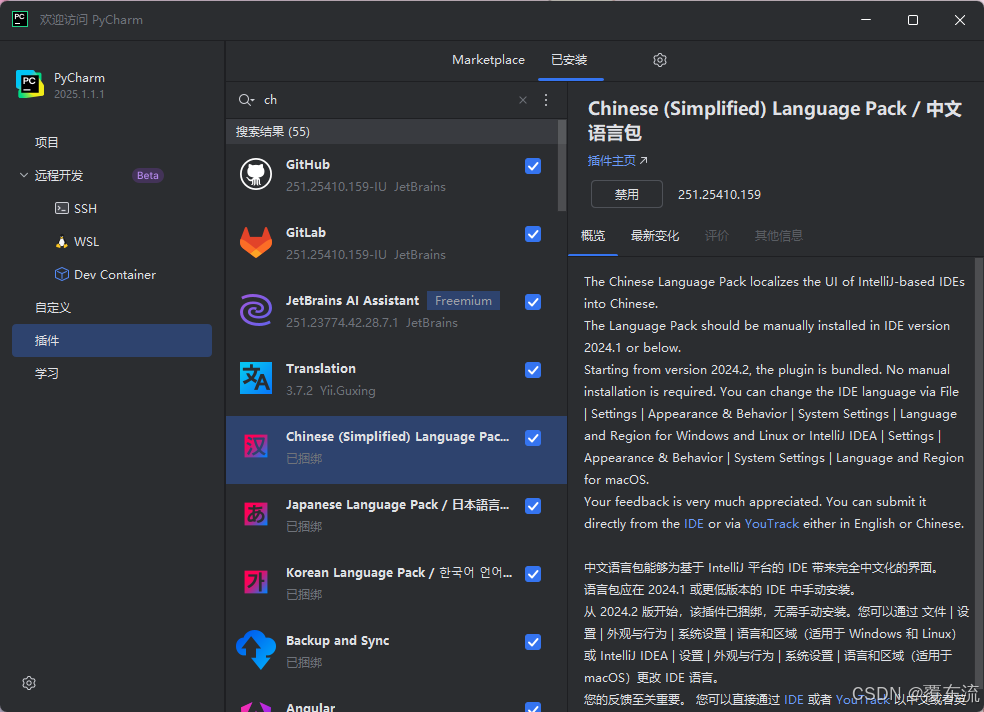Select the Backup and Sync row title

tap(338, 640)
